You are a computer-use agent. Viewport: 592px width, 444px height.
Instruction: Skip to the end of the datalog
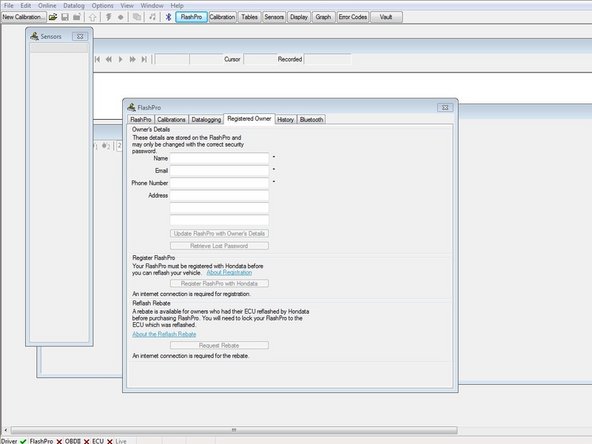coord(144,59)
